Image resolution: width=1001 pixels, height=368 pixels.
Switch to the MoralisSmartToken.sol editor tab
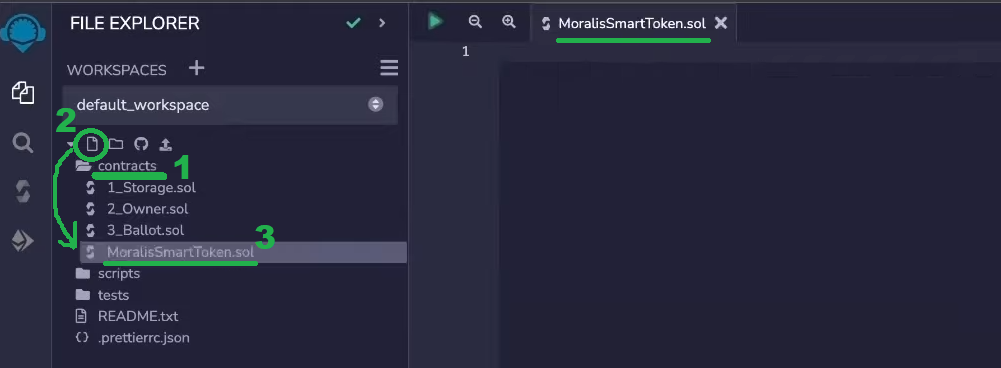pyautogui.click(x=632, y=24)
